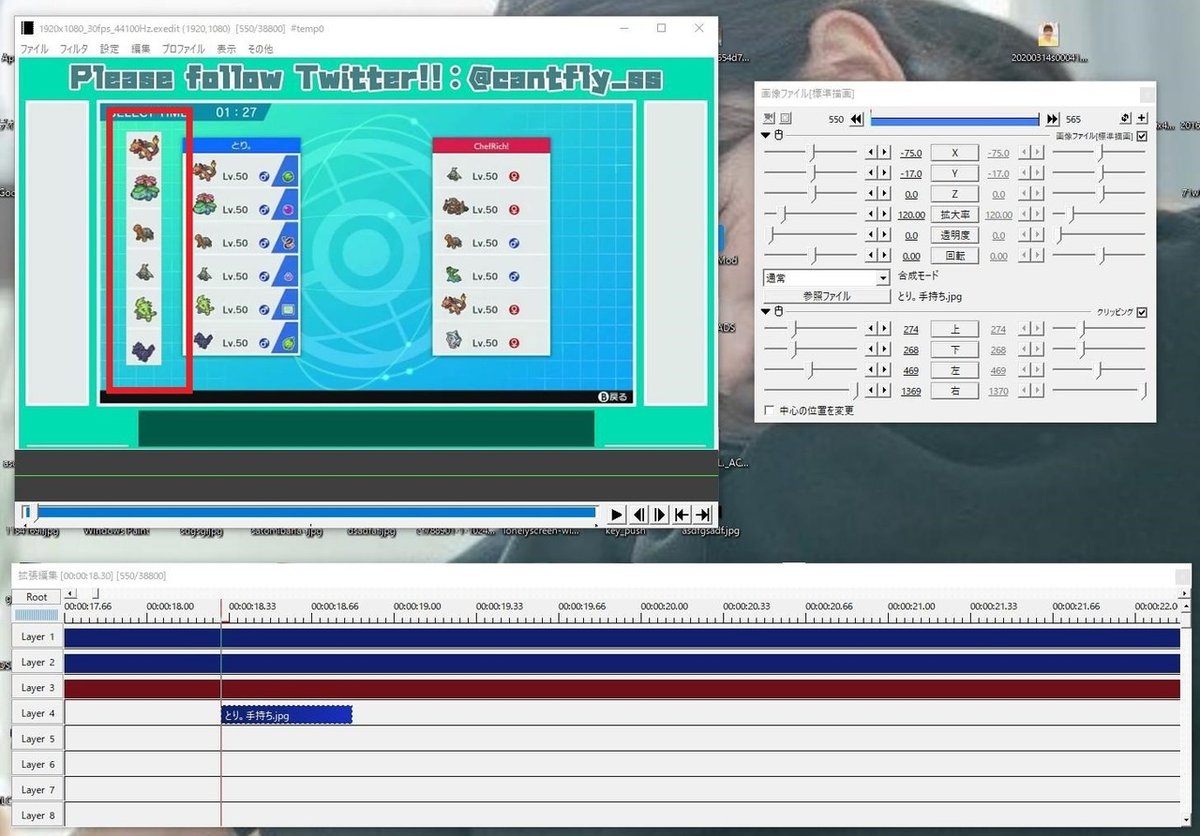The width and height of the screenshot is (1200, 836).
Task: Click the 左 clipping button
Action: click(954, 370)
